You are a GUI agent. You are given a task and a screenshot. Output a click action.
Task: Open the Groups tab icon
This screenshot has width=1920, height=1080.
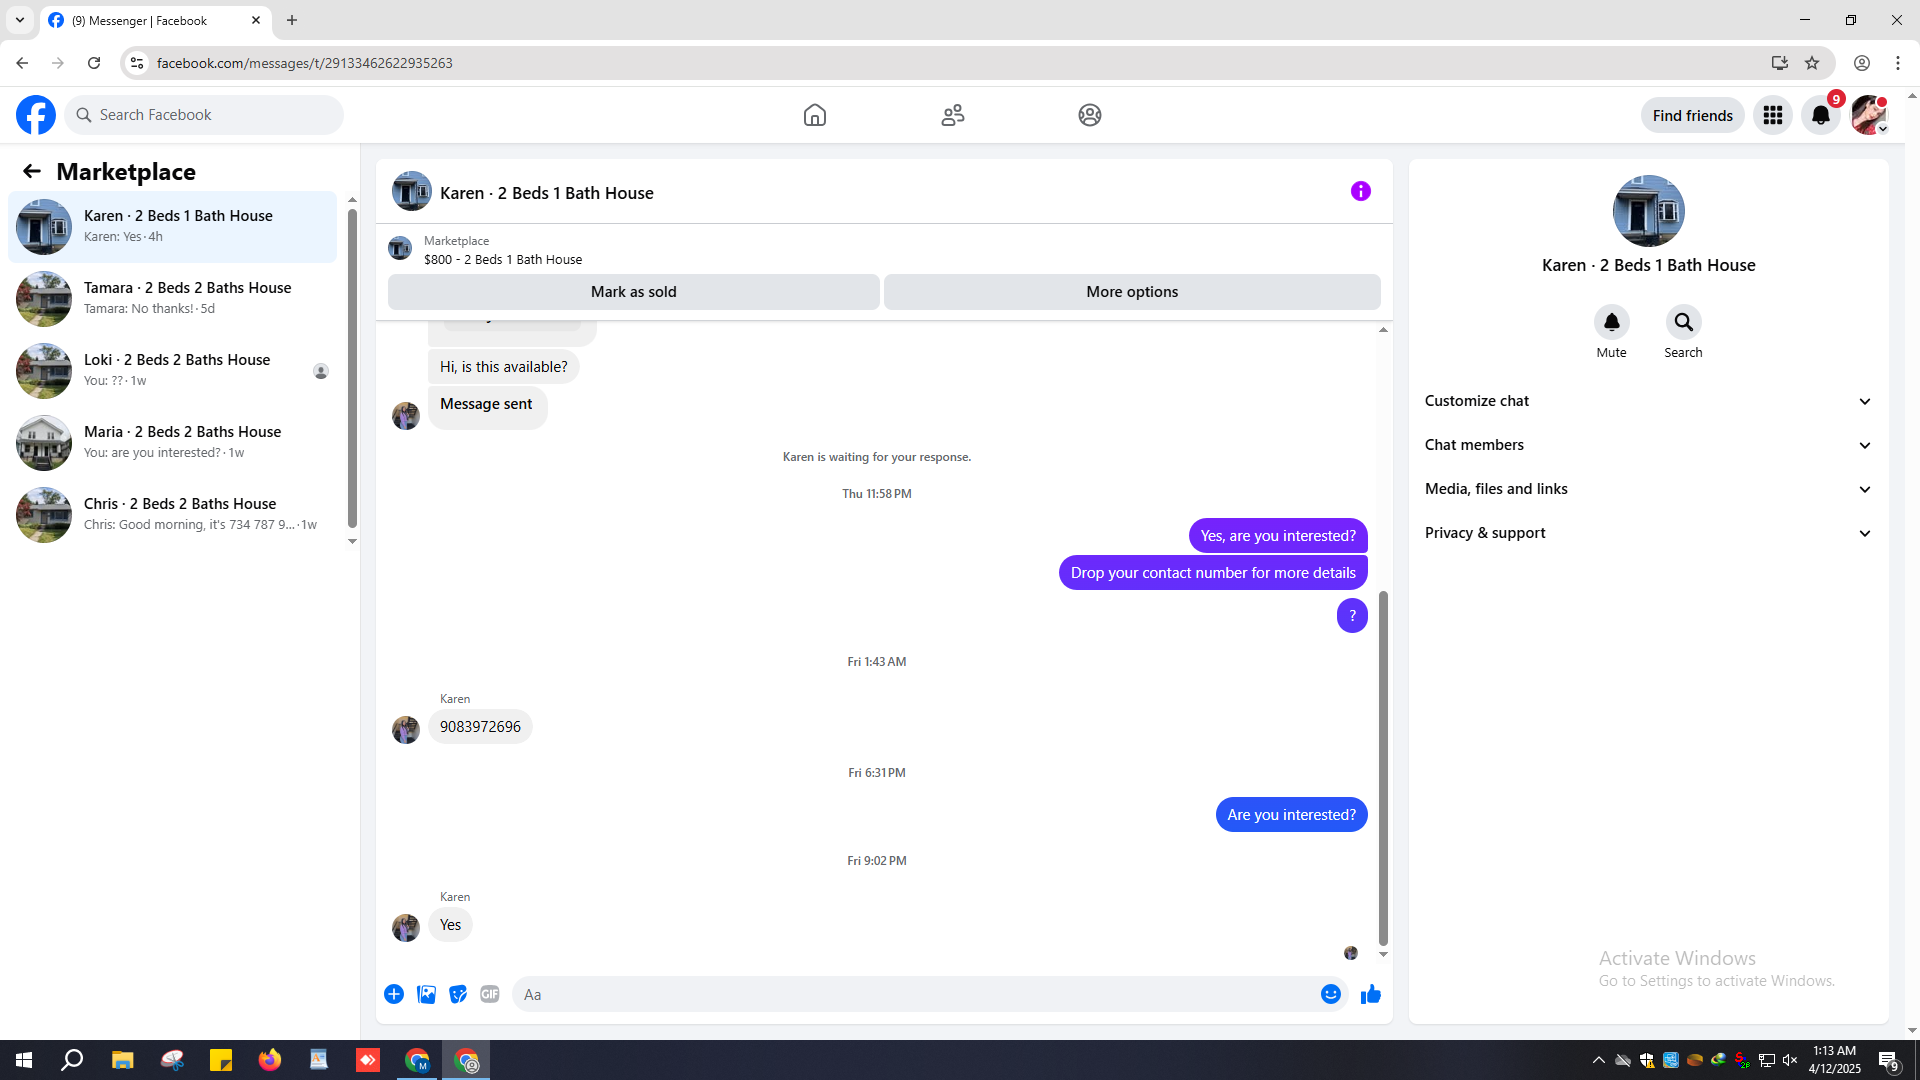(x=1090, y=115)
